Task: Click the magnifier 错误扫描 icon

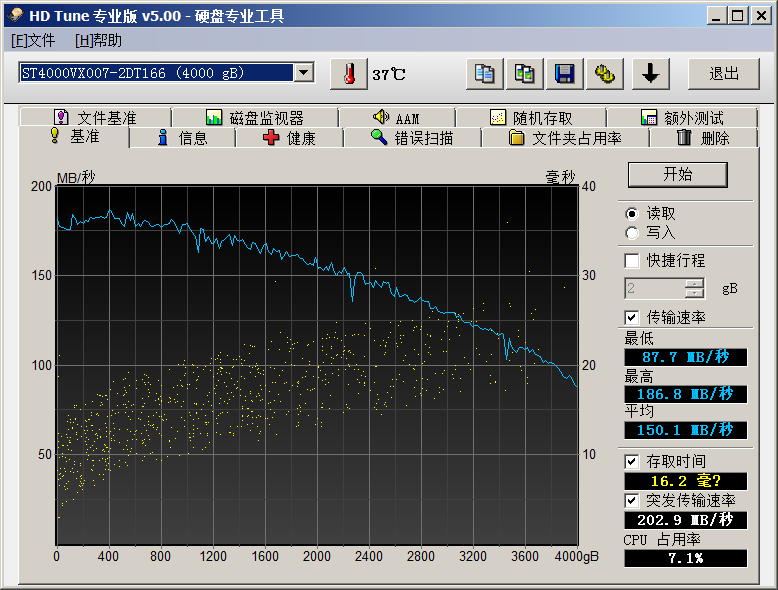Action: pos(379,137)
